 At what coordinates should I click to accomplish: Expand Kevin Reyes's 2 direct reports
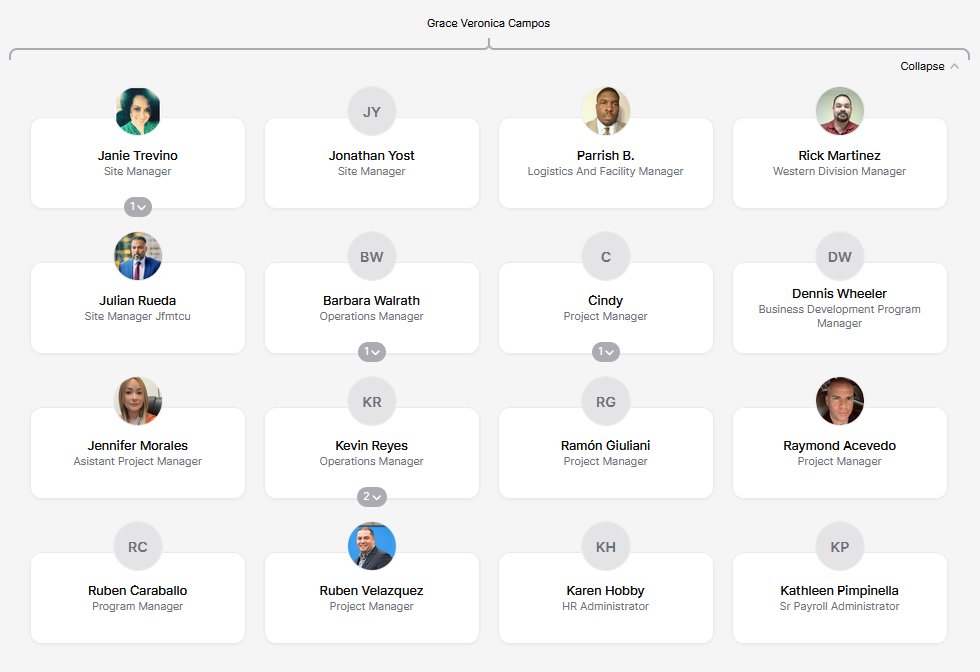(x=372, y=497)
